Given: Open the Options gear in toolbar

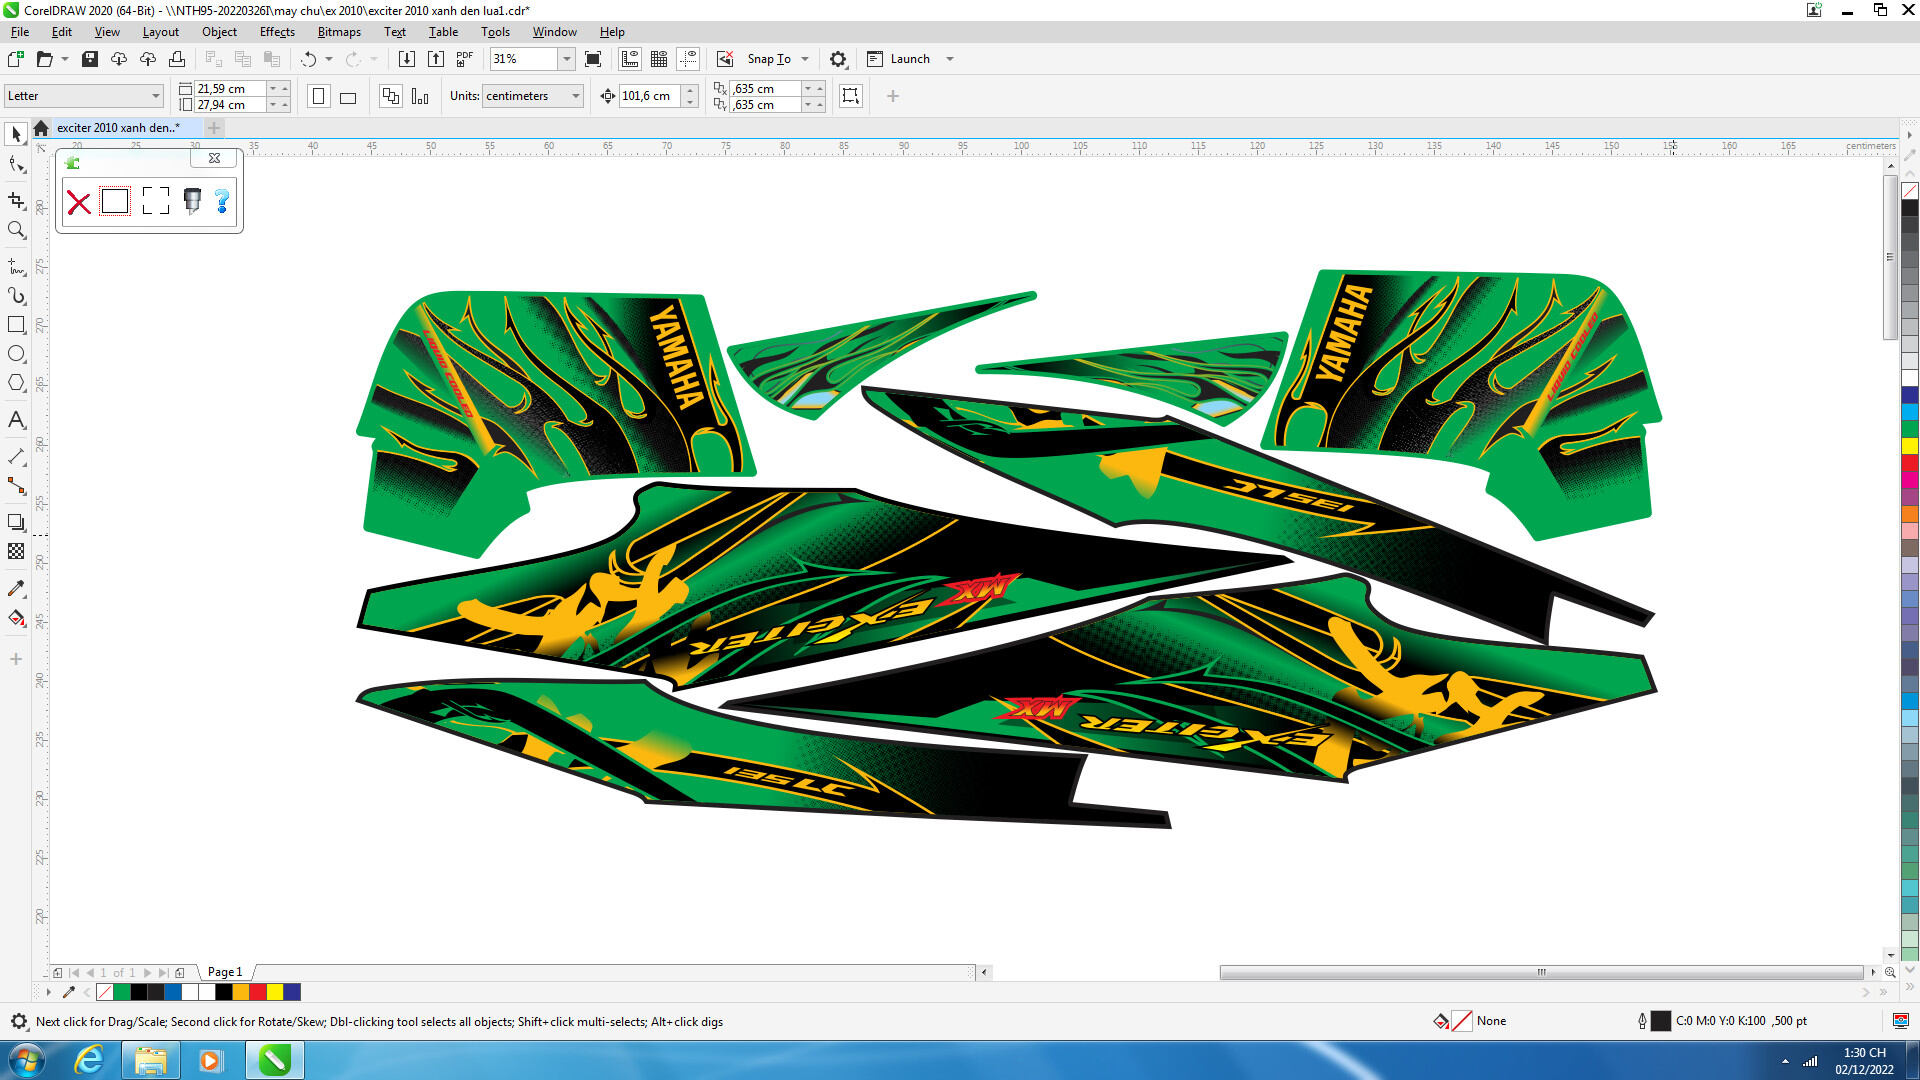Looking at the screenshot, I should pyautogui.click(x=838, y=59).
